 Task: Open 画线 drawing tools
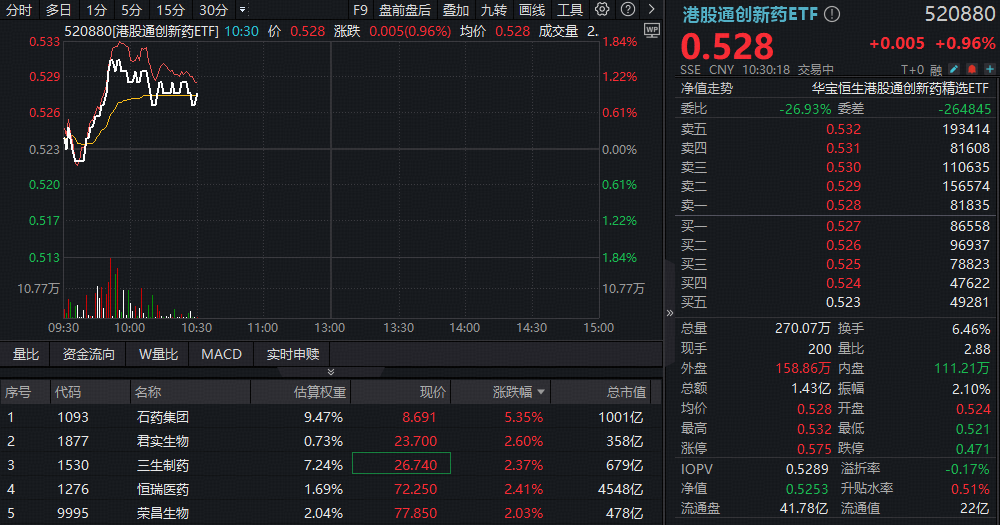tap(532, 10)
